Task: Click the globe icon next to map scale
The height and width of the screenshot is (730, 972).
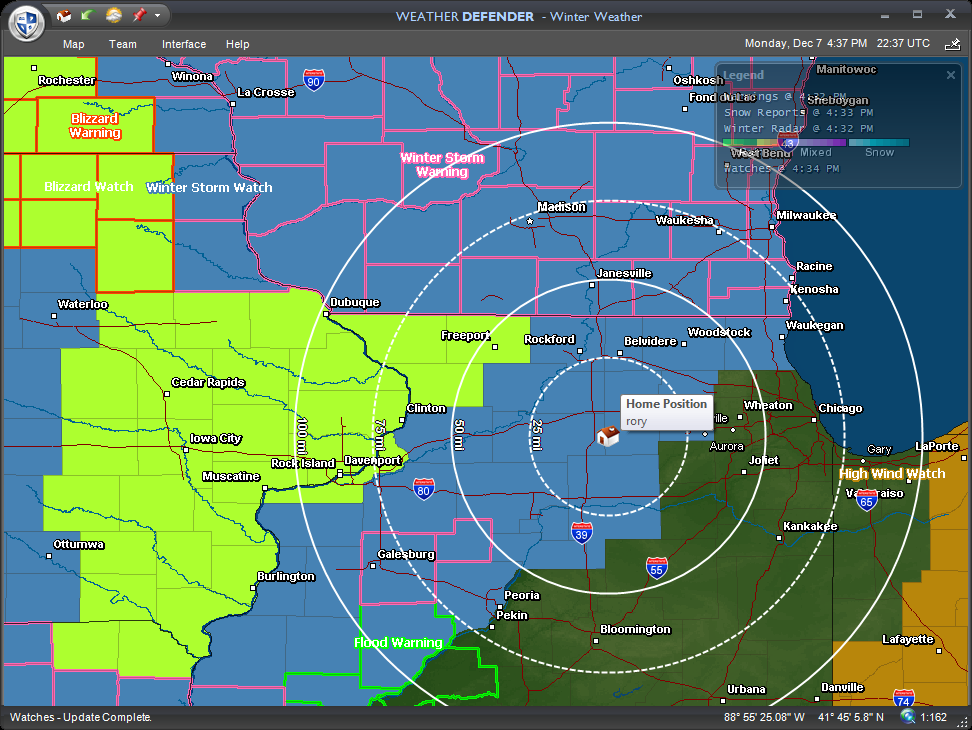Action: (908, 717)
